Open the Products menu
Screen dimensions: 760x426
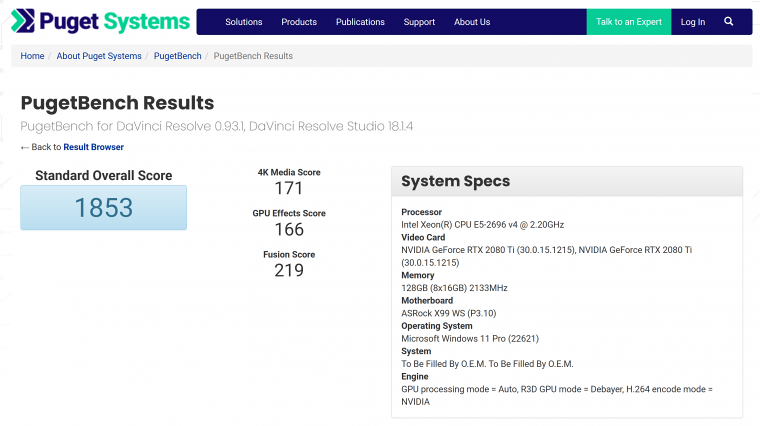(299, 22)
